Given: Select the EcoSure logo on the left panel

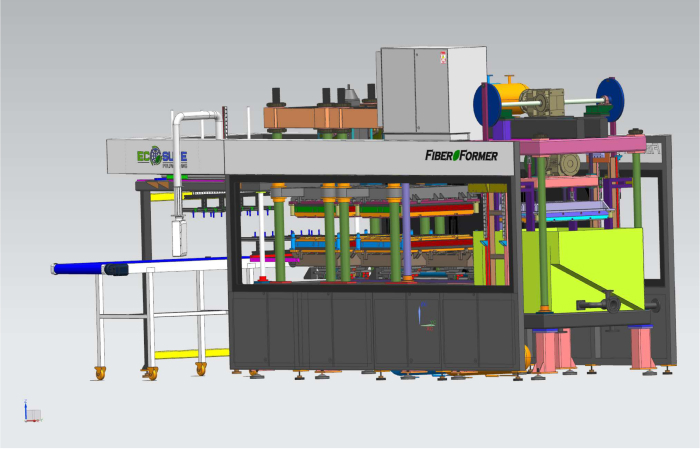Looking at the screenshot, I should (162, 156).
